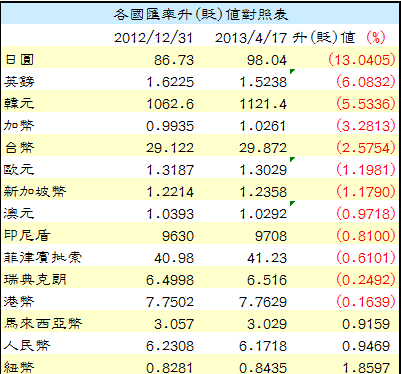Select cell value 98.04
The width and height of the screenshot is (401, 374).
point(267,60)
